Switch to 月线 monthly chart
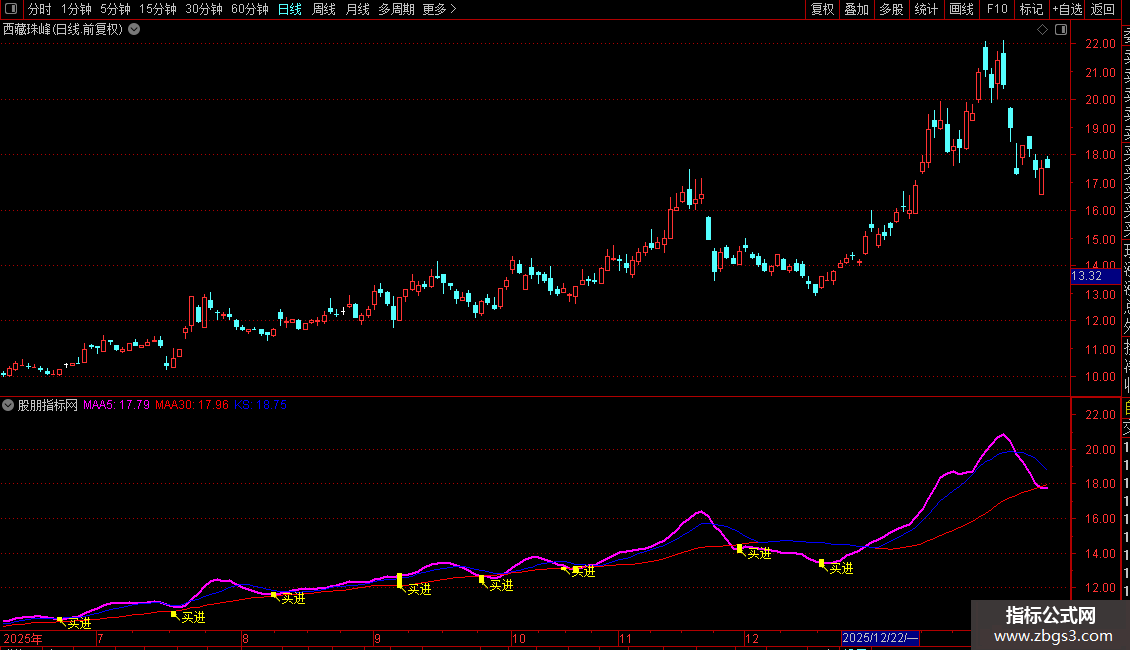The height and width of the screenshot is (650, 1130). pyautogui.click(x=357, y=9)
